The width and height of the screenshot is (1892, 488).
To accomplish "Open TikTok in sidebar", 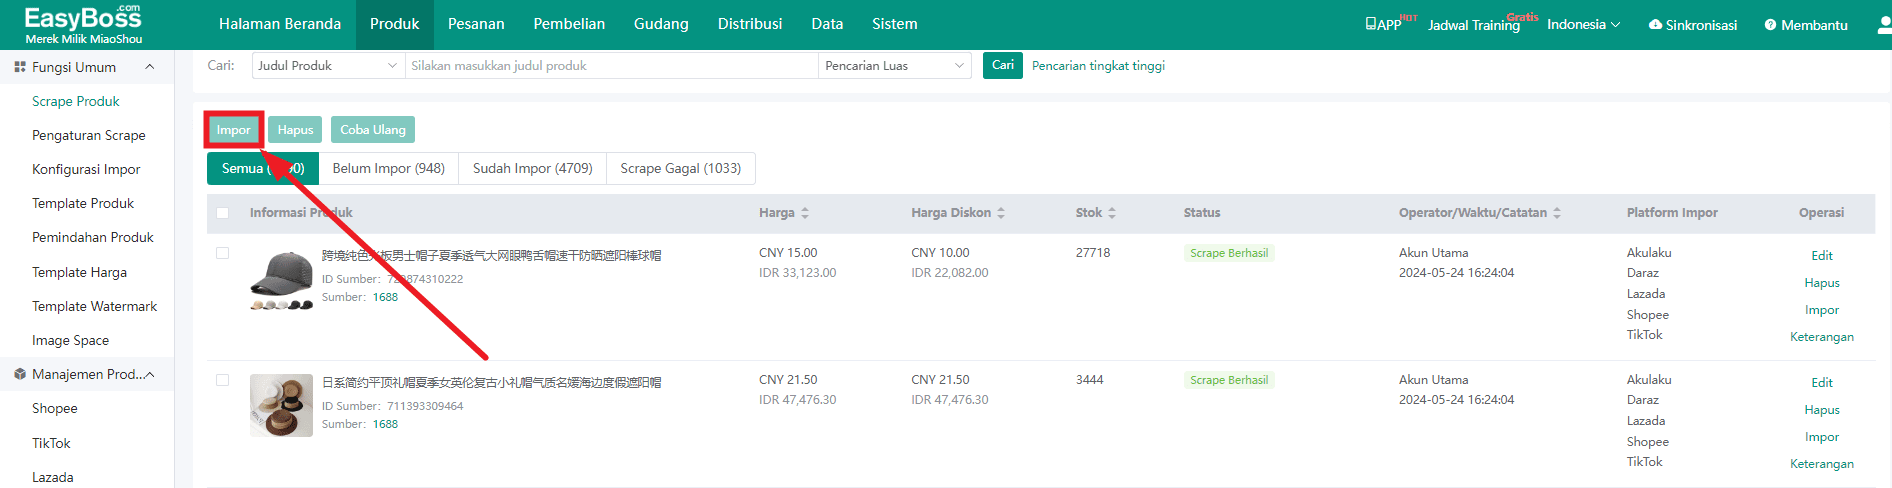I will click(52, 443).
